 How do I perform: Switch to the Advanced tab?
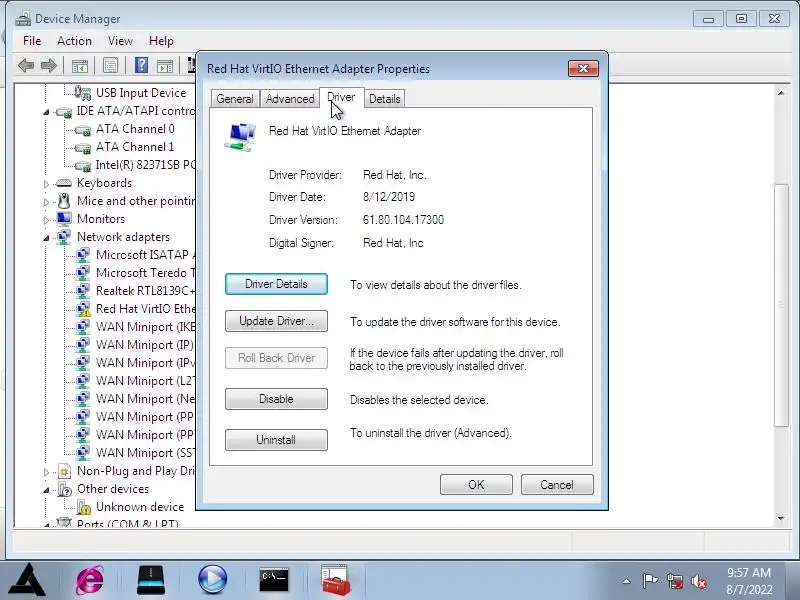(290, 99)
